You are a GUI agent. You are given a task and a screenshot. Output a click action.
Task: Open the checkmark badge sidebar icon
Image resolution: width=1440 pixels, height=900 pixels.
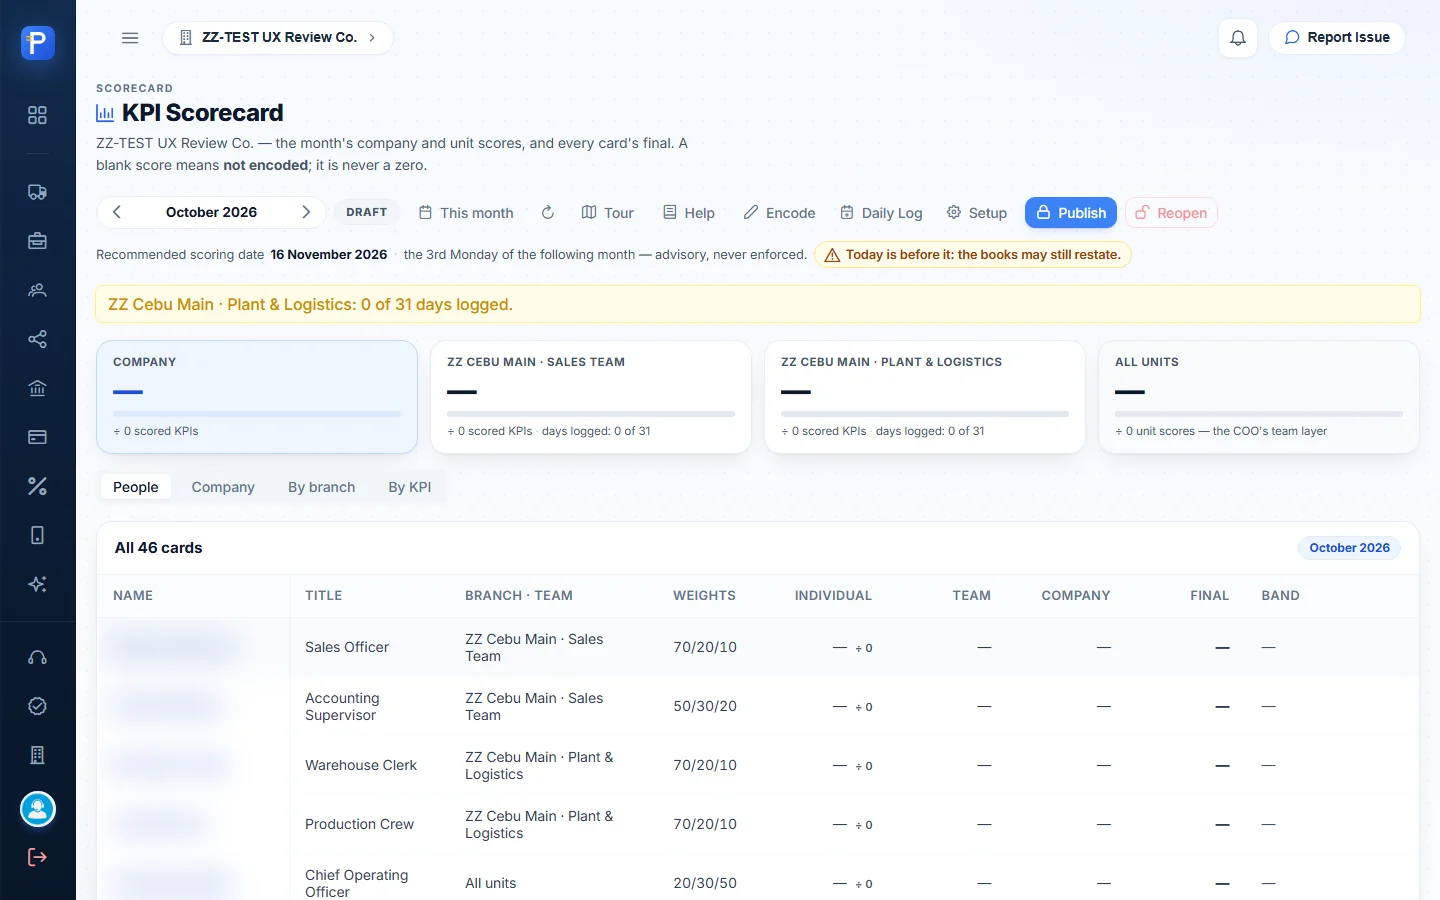(x=37, y=706)
